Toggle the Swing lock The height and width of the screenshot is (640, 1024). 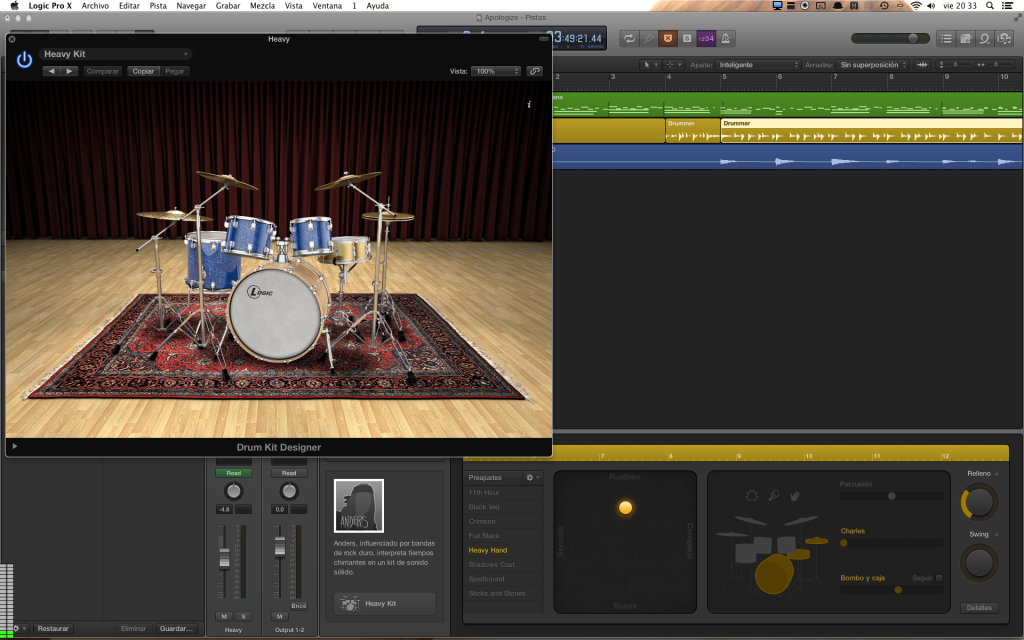click(997, 534)
